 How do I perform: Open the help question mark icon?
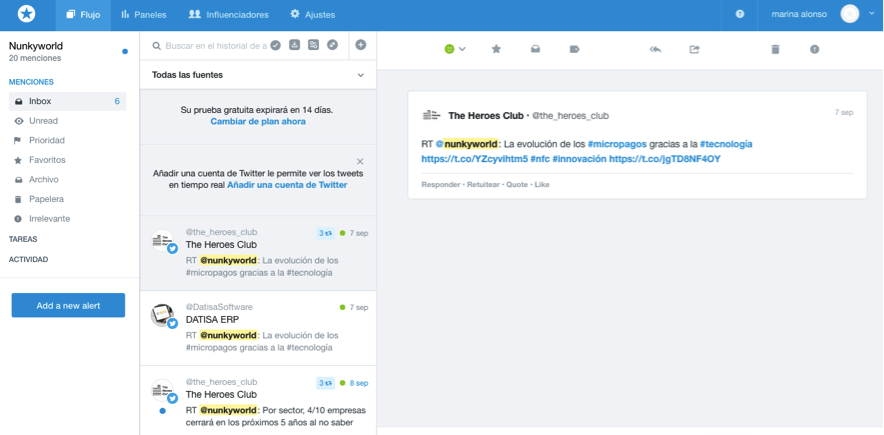coord(740,15)
